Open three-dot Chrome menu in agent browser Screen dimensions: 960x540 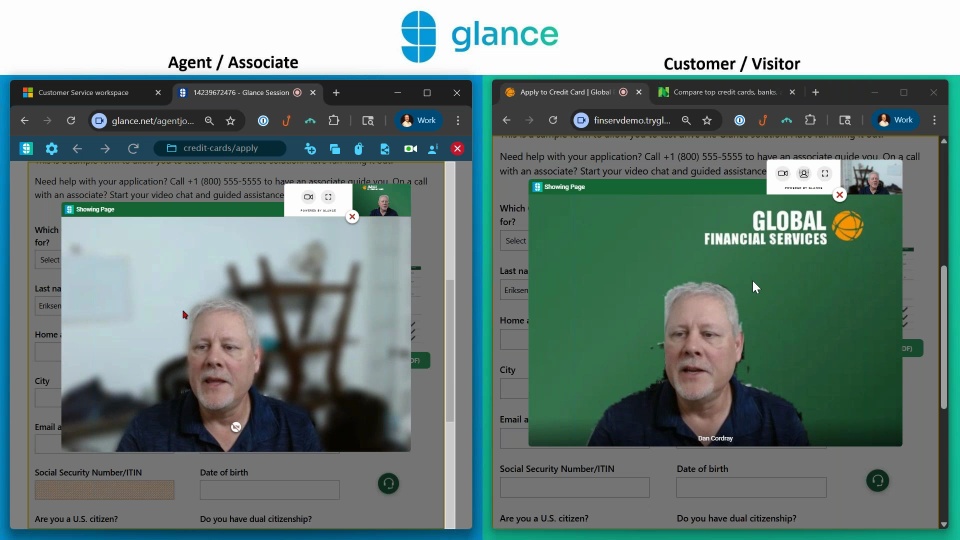coord(458,121)
